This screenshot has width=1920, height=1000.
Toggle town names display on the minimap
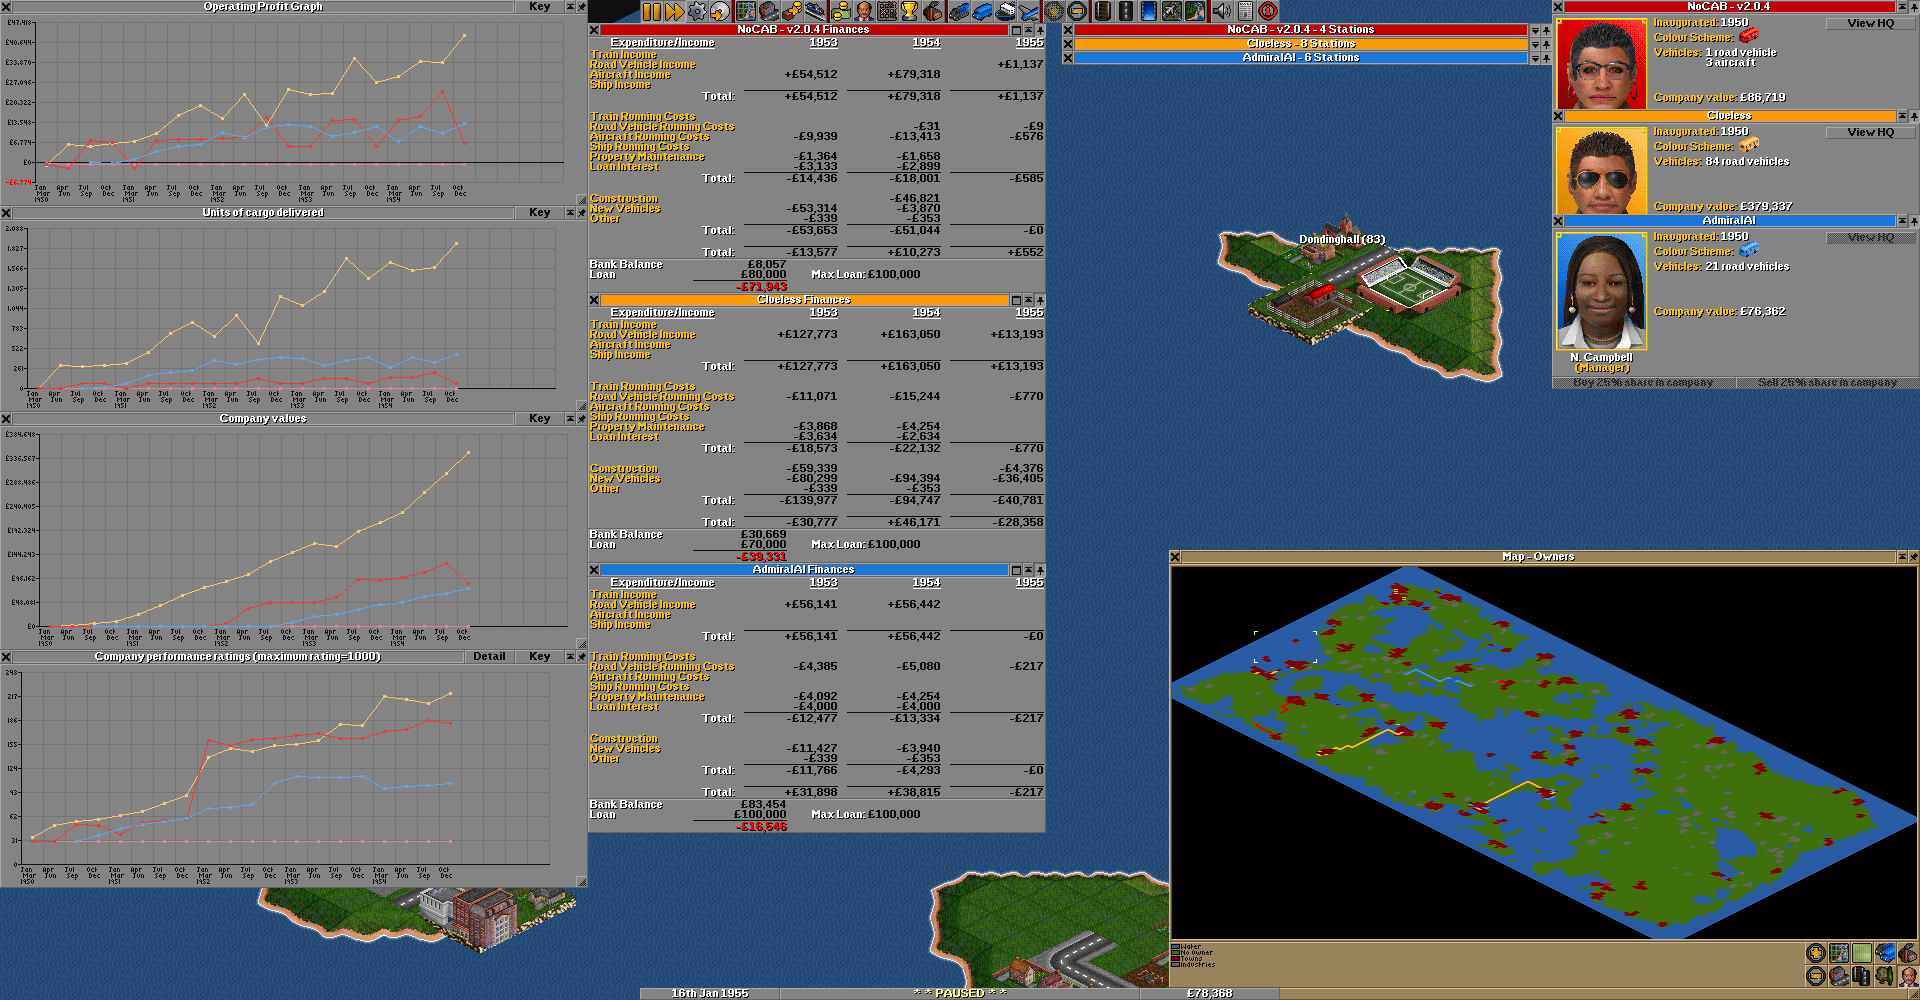[x=1839, y=976]
